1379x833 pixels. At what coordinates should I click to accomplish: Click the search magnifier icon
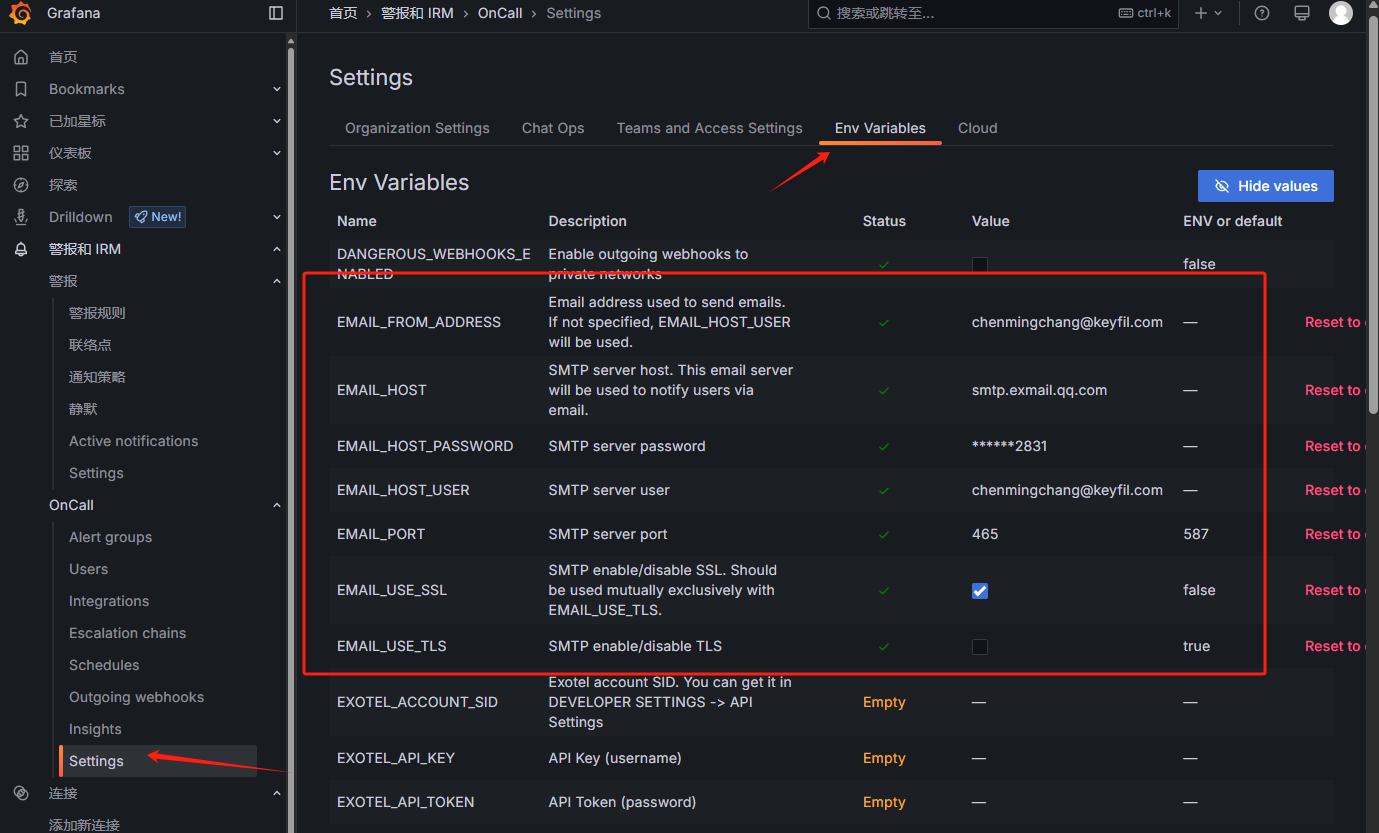824,13
